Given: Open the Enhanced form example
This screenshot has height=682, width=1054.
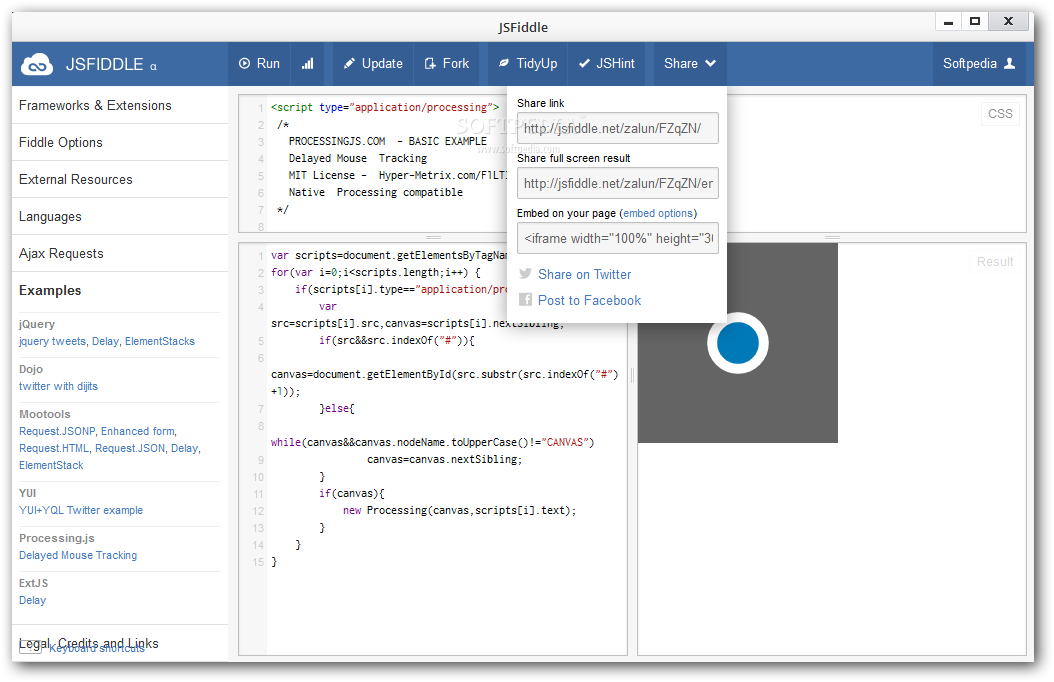Looking at the screenshot, I should [x=138, y=431].
